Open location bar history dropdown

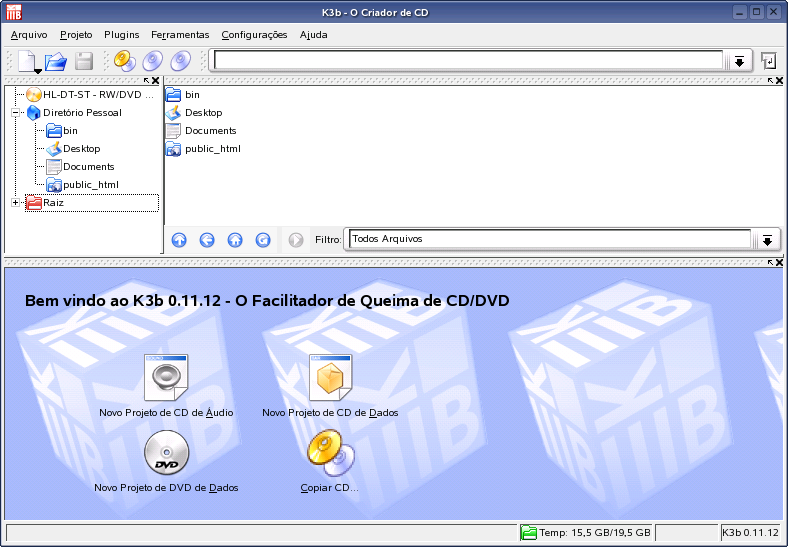click(739, 61)
